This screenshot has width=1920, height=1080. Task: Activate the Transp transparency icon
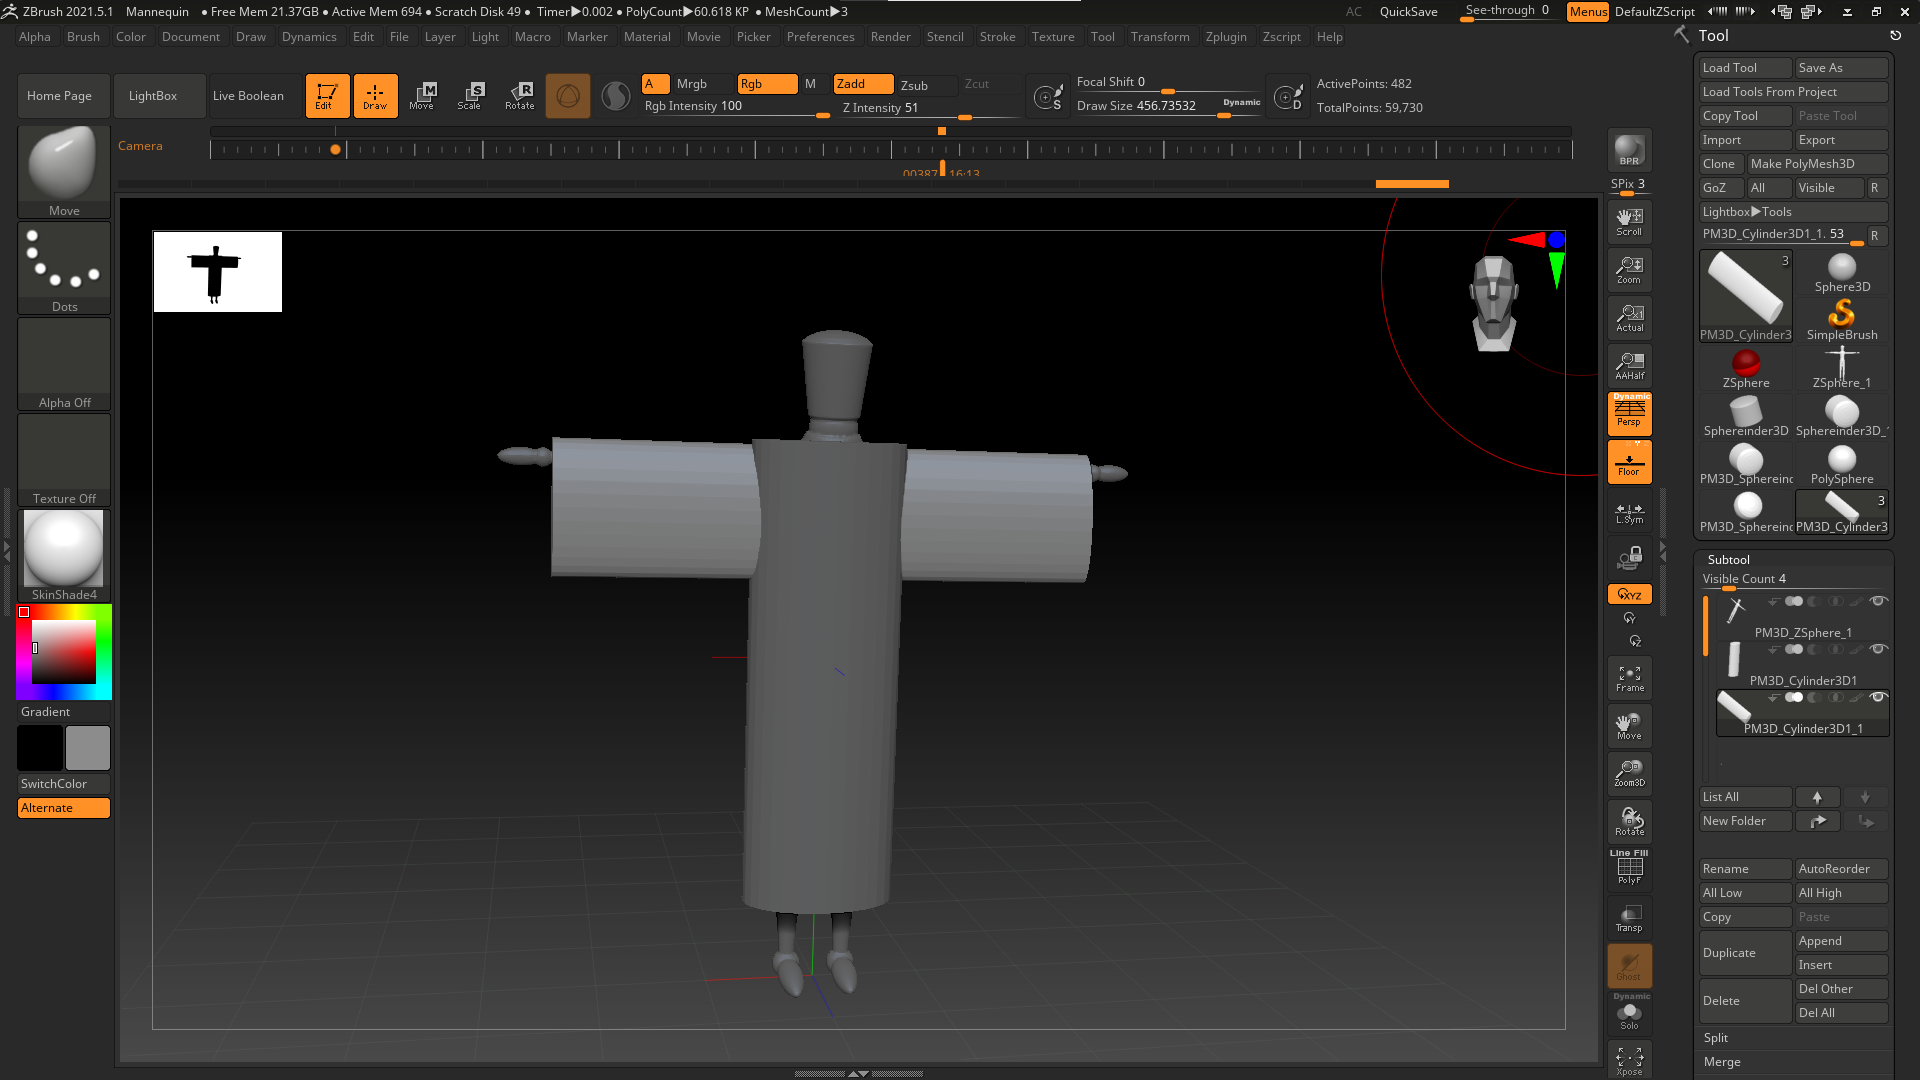click(x=1629, y=918)
